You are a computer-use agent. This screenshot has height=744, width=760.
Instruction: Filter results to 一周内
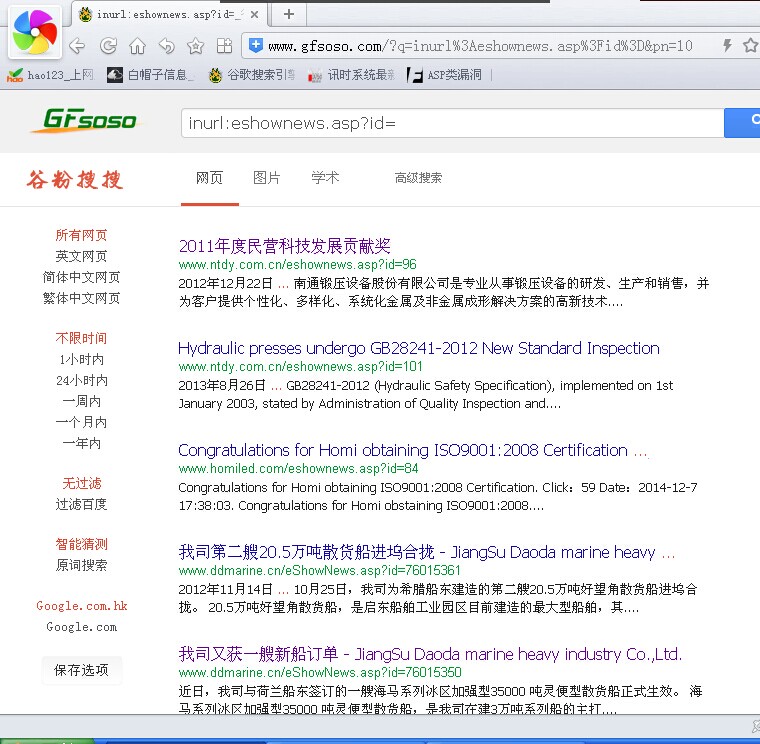tap(81, 401)
